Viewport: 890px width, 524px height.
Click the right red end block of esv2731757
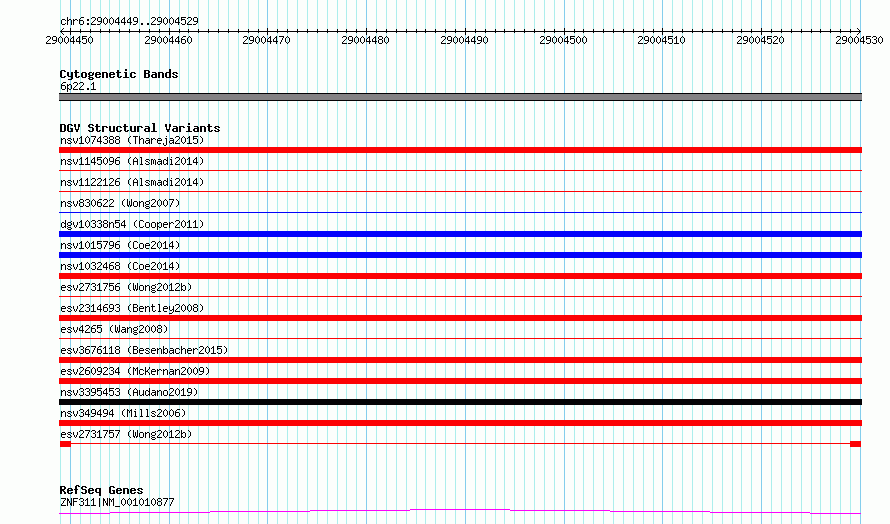(855, 444)
